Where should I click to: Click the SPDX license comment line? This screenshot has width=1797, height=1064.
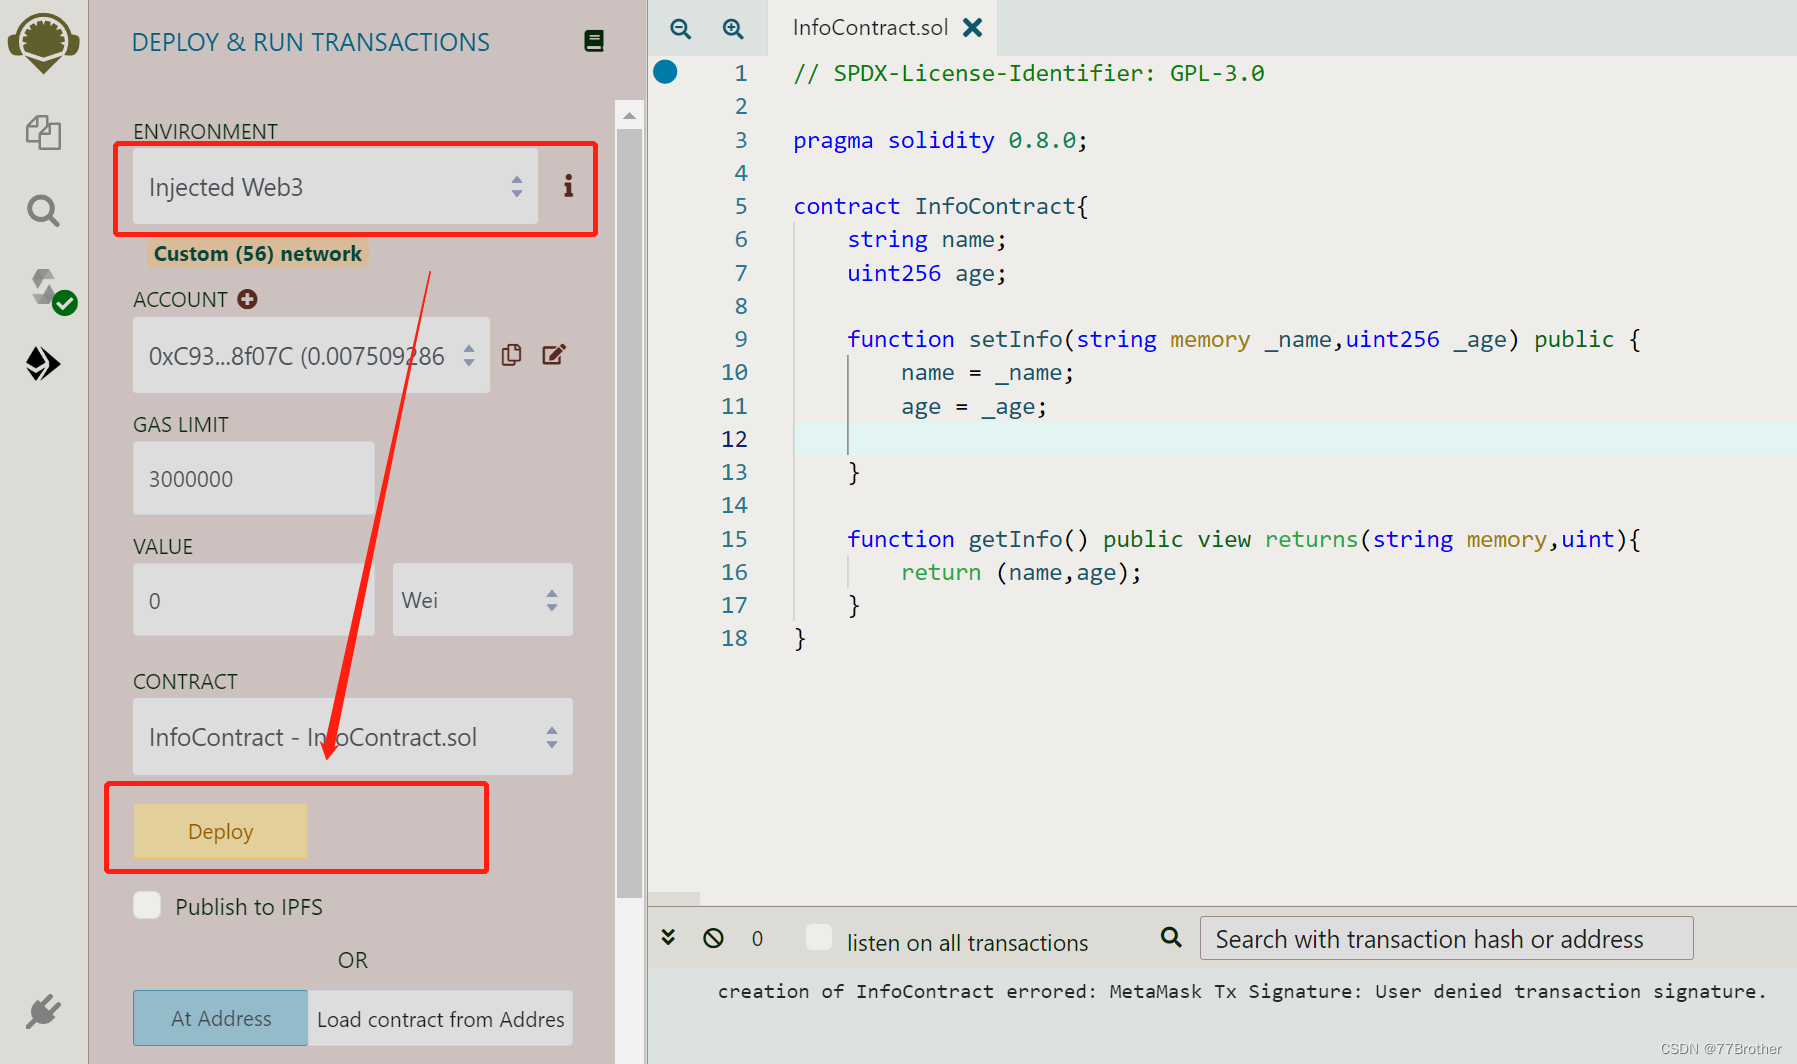pyautogui.click(x=1028, y=73)
